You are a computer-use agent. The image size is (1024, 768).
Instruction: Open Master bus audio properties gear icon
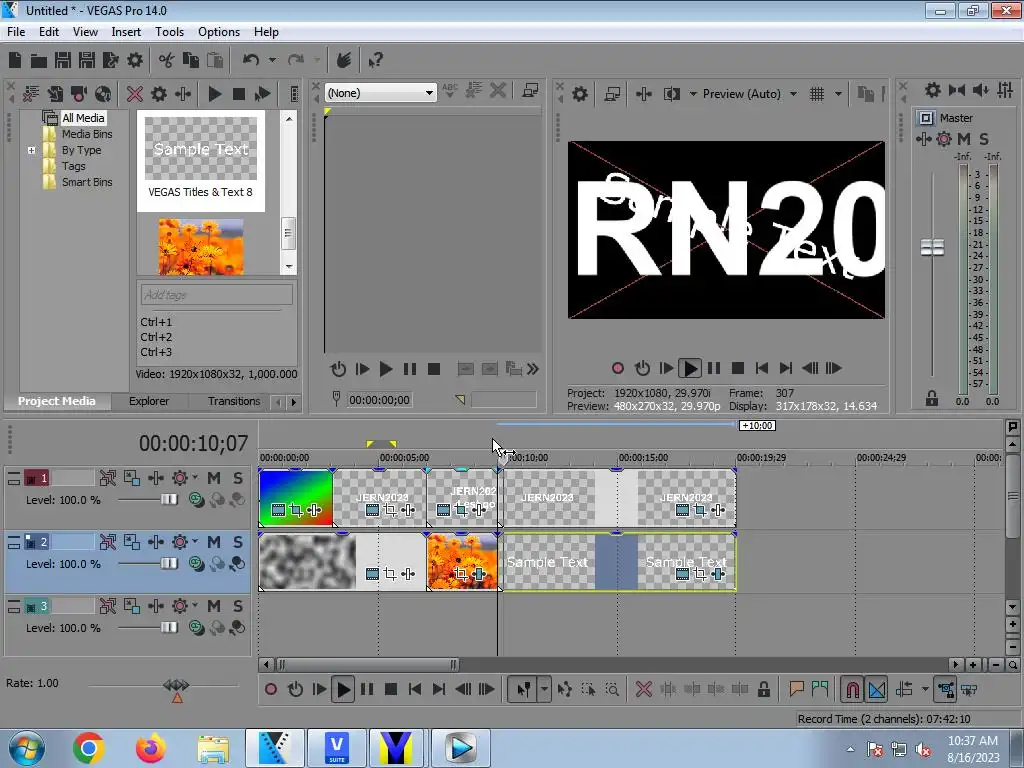click(x=933, y=90)
